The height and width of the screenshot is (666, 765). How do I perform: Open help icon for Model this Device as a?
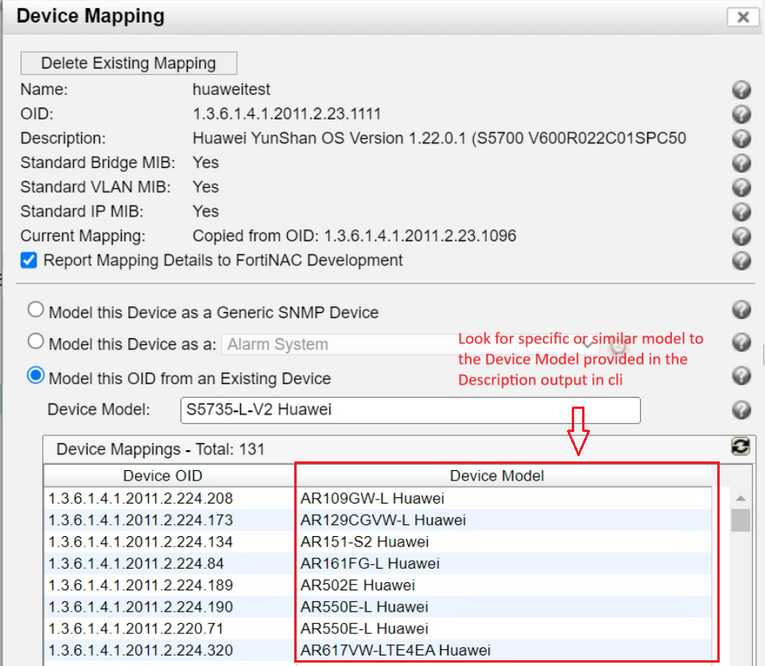pyautogui.click(x=741, y=342)
